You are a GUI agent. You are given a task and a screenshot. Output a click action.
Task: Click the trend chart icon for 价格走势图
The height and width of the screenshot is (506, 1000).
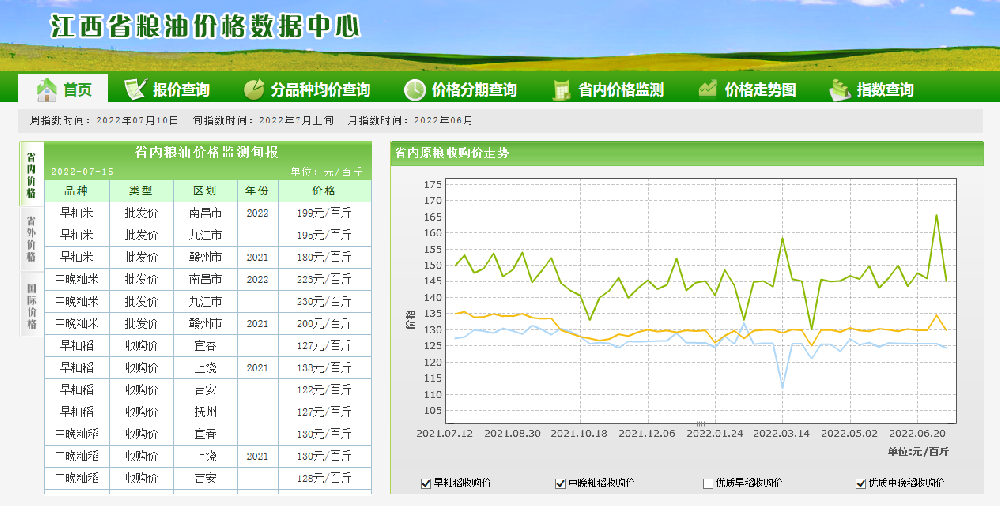pyautogui.click(x=708, y=89)
